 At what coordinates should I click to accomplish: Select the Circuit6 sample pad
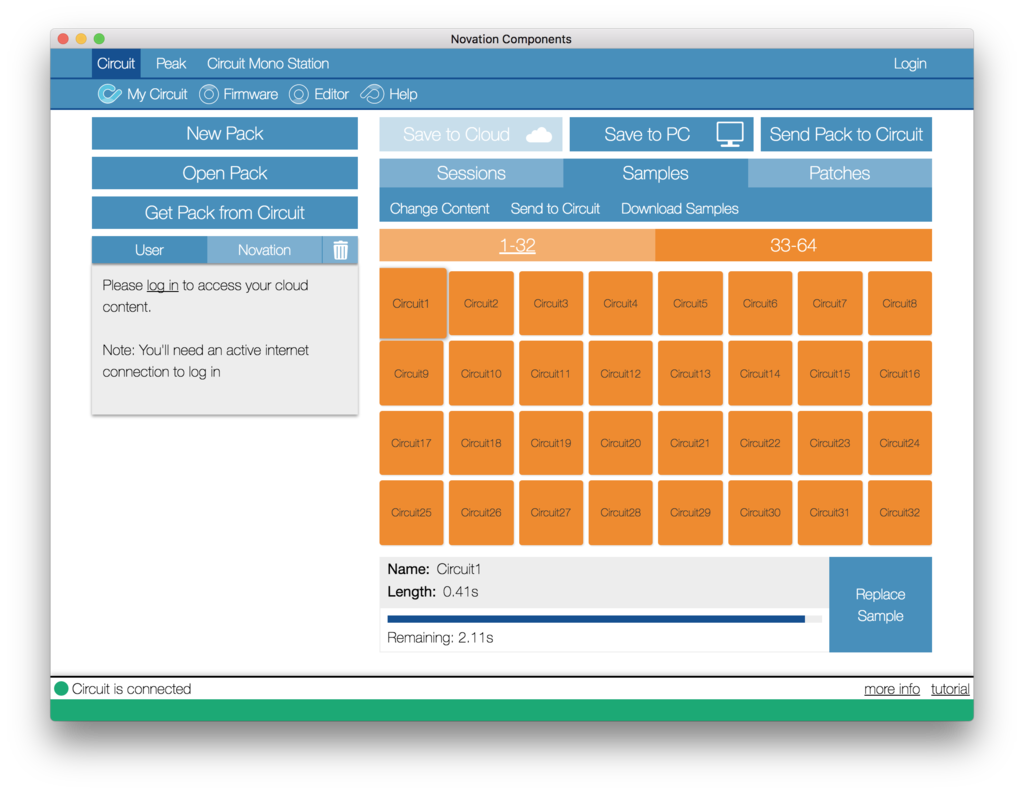click(760, 304)
